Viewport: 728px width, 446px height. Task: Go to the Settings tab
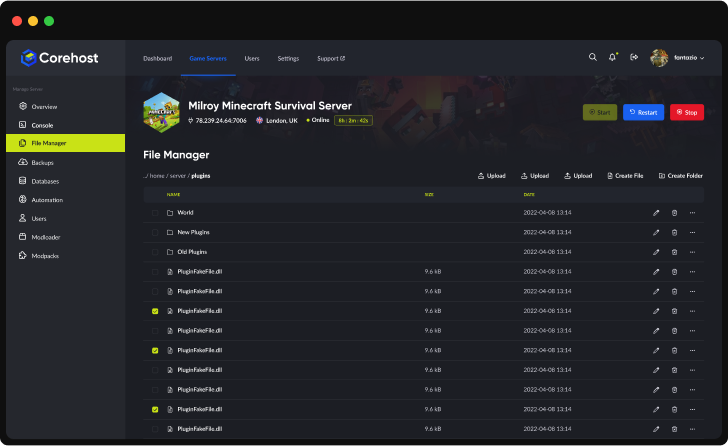(288, 58)
